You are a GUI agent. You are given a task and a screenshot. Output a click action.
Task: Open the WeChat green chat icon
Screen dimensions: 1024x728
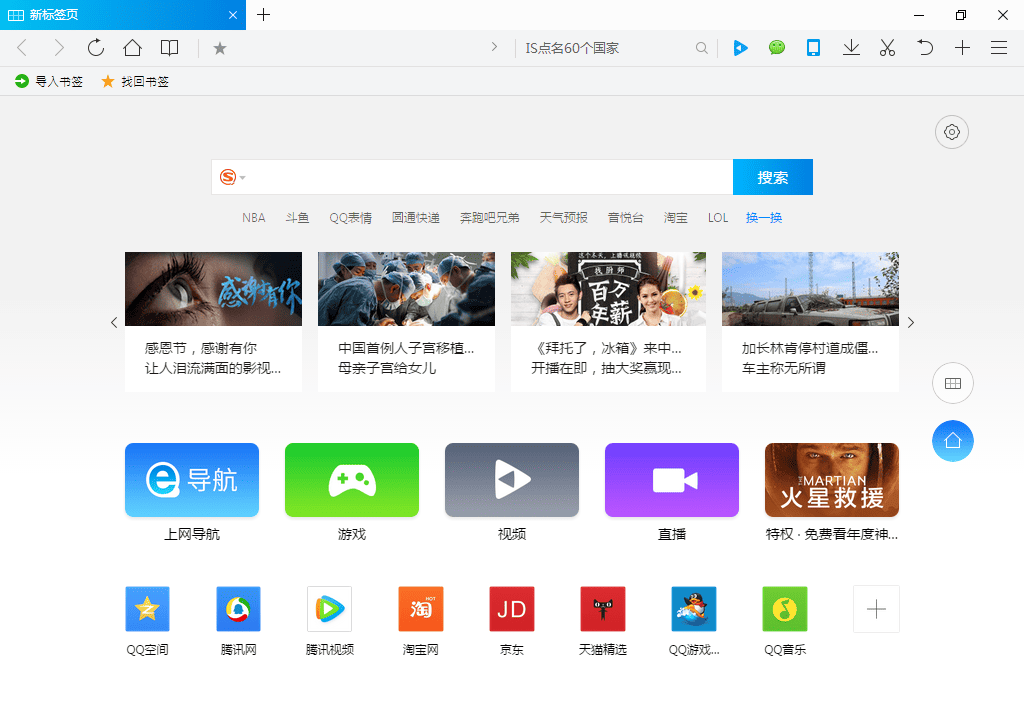tap(777, 48)
